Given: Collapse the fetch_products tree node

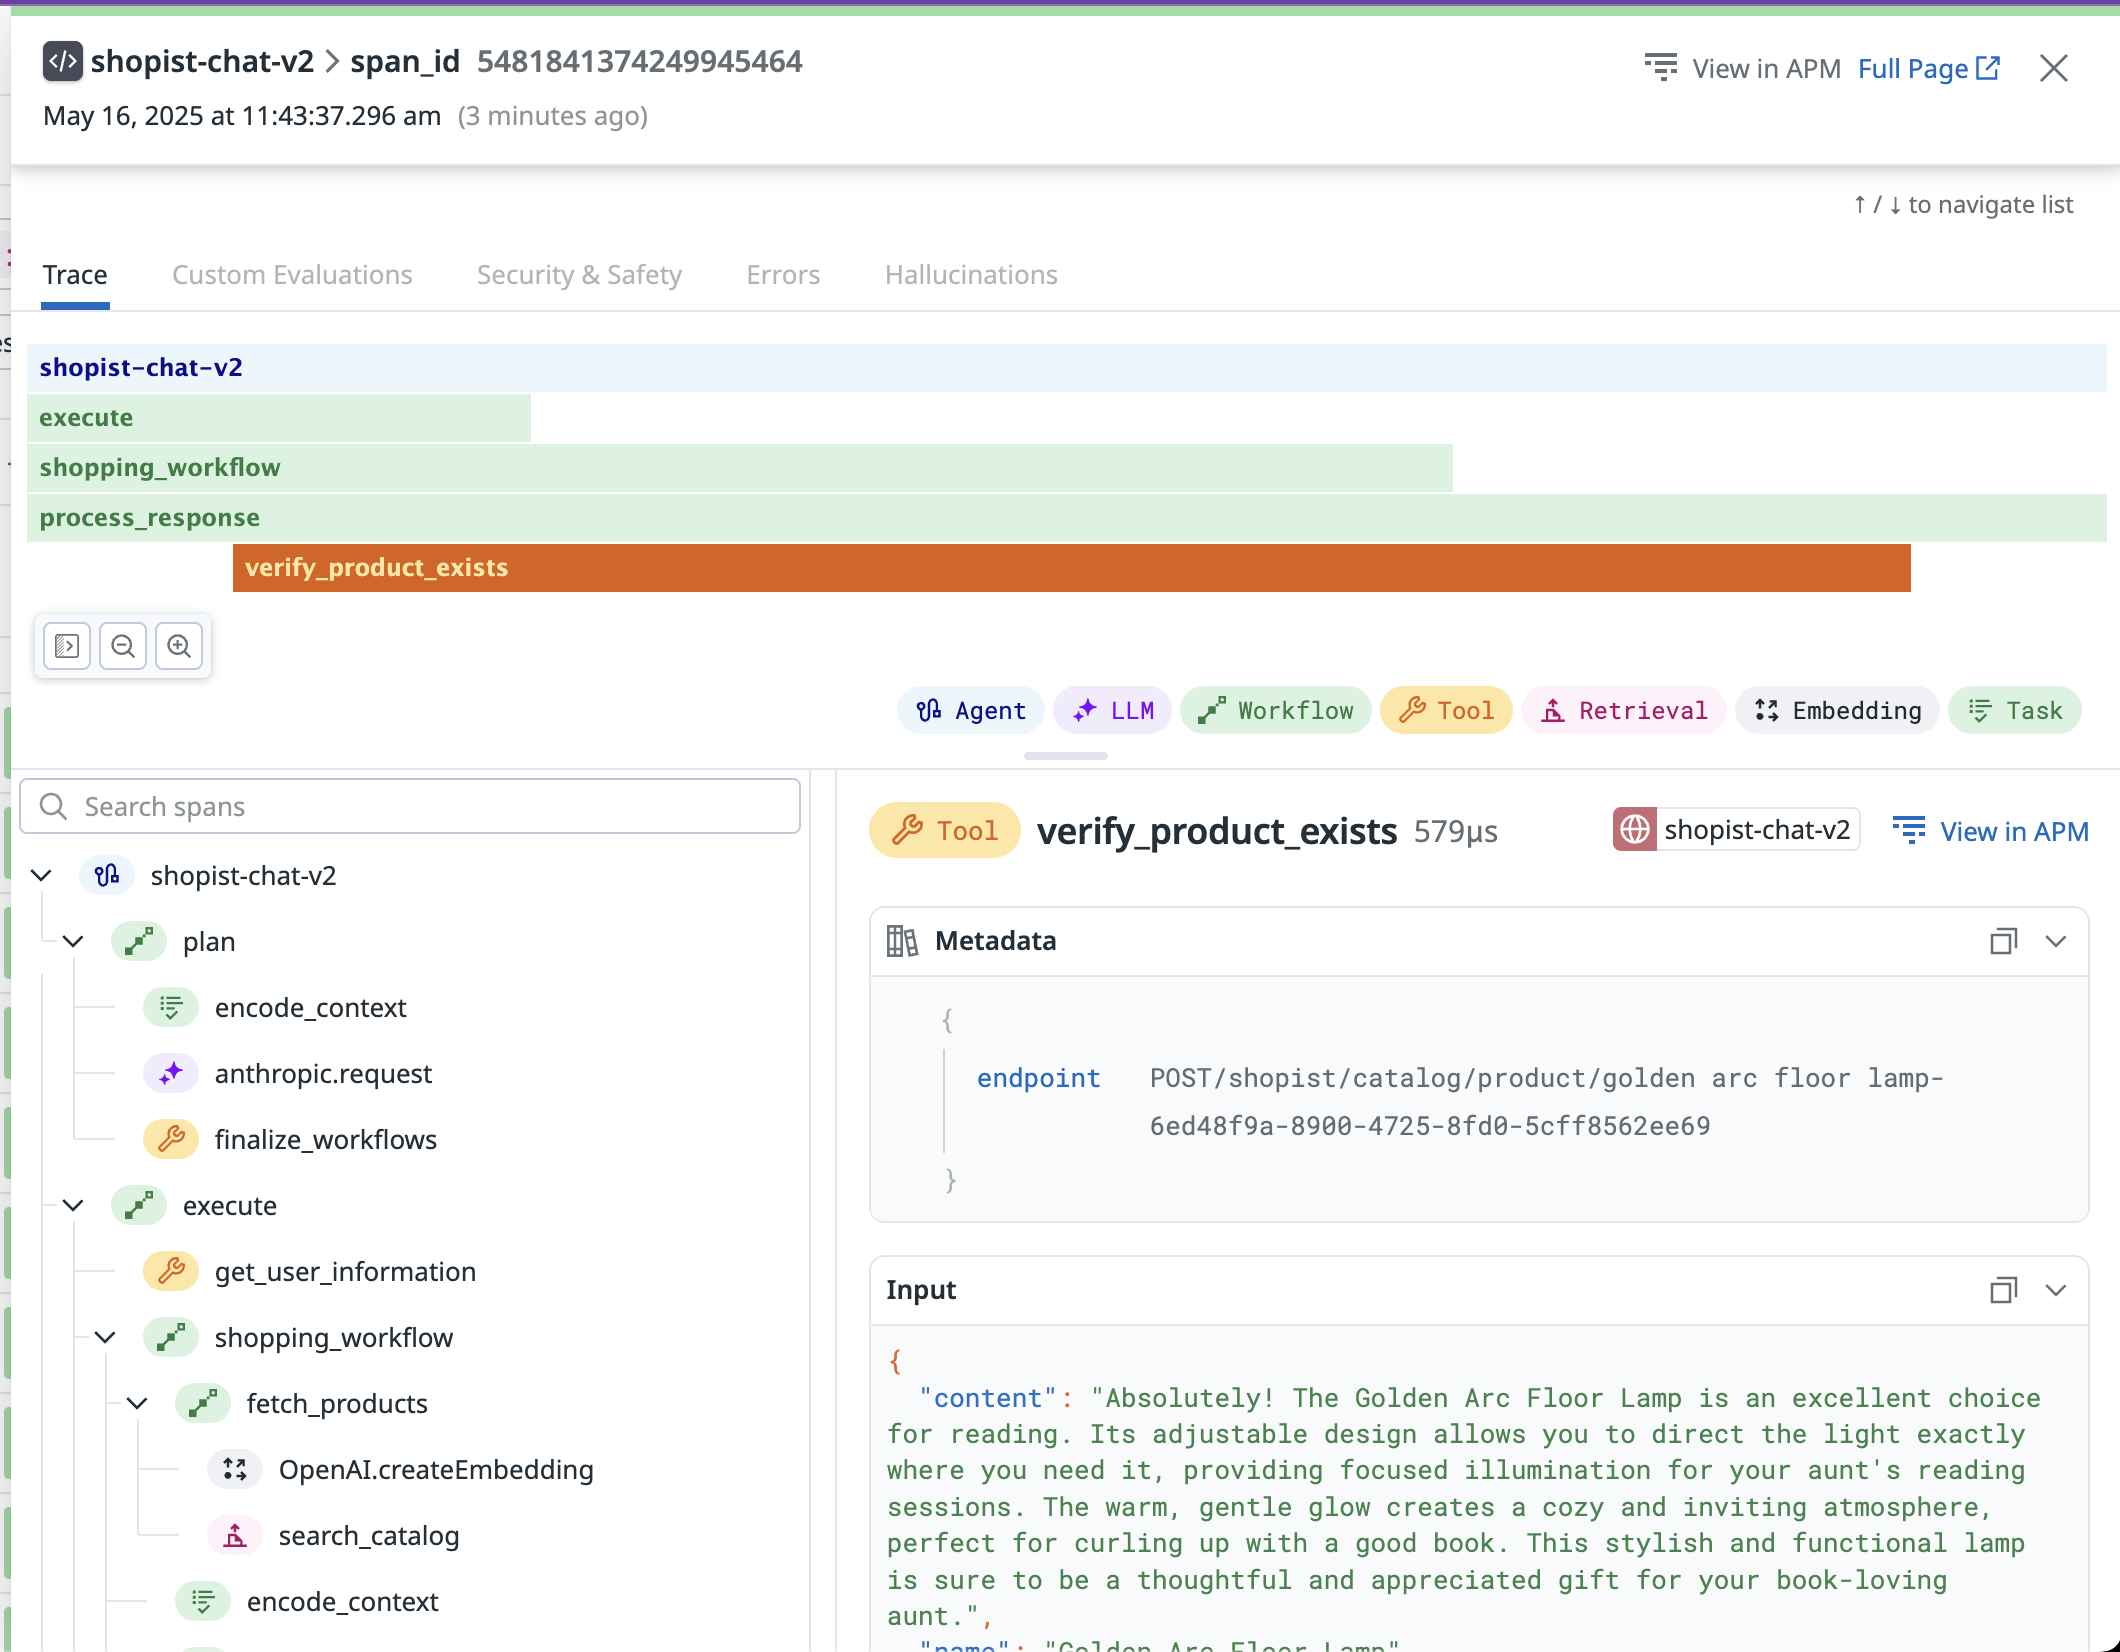Looking at the screenshot, I should pyautogui.click(x=137, y=1403).
